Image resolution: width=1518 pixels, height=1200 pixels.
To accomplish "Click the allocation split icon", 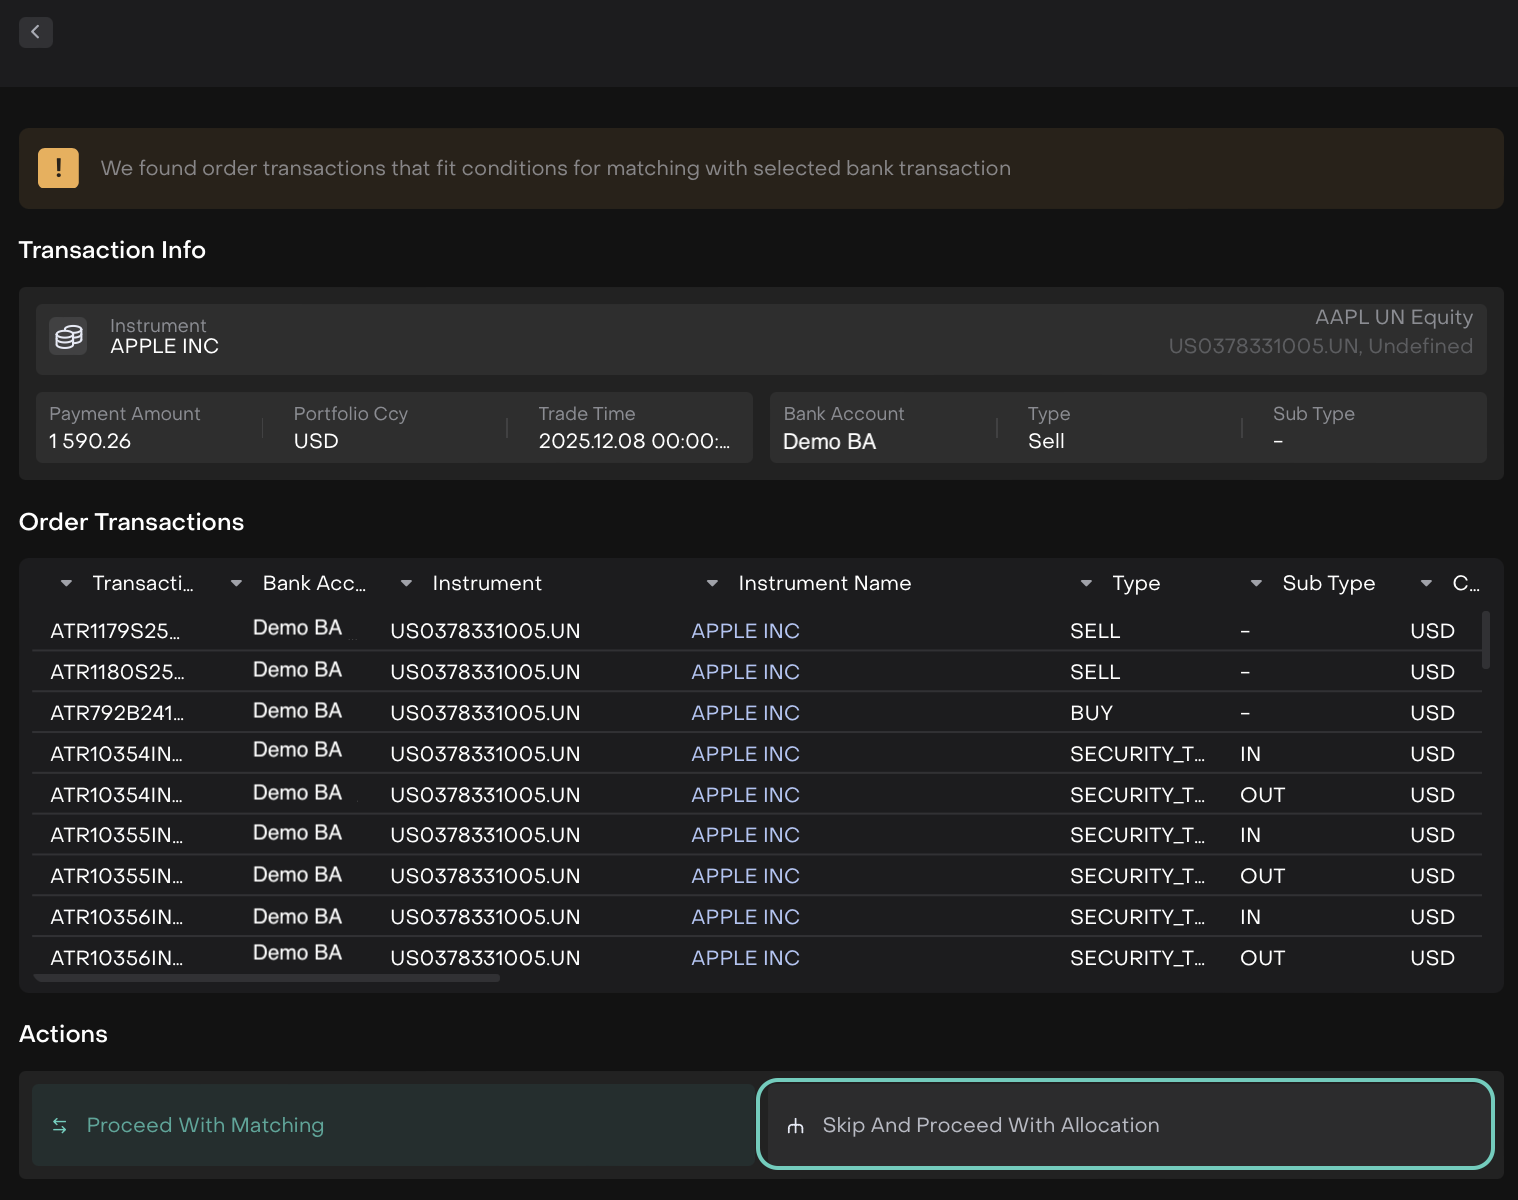I will click(x=796, y=1126).
